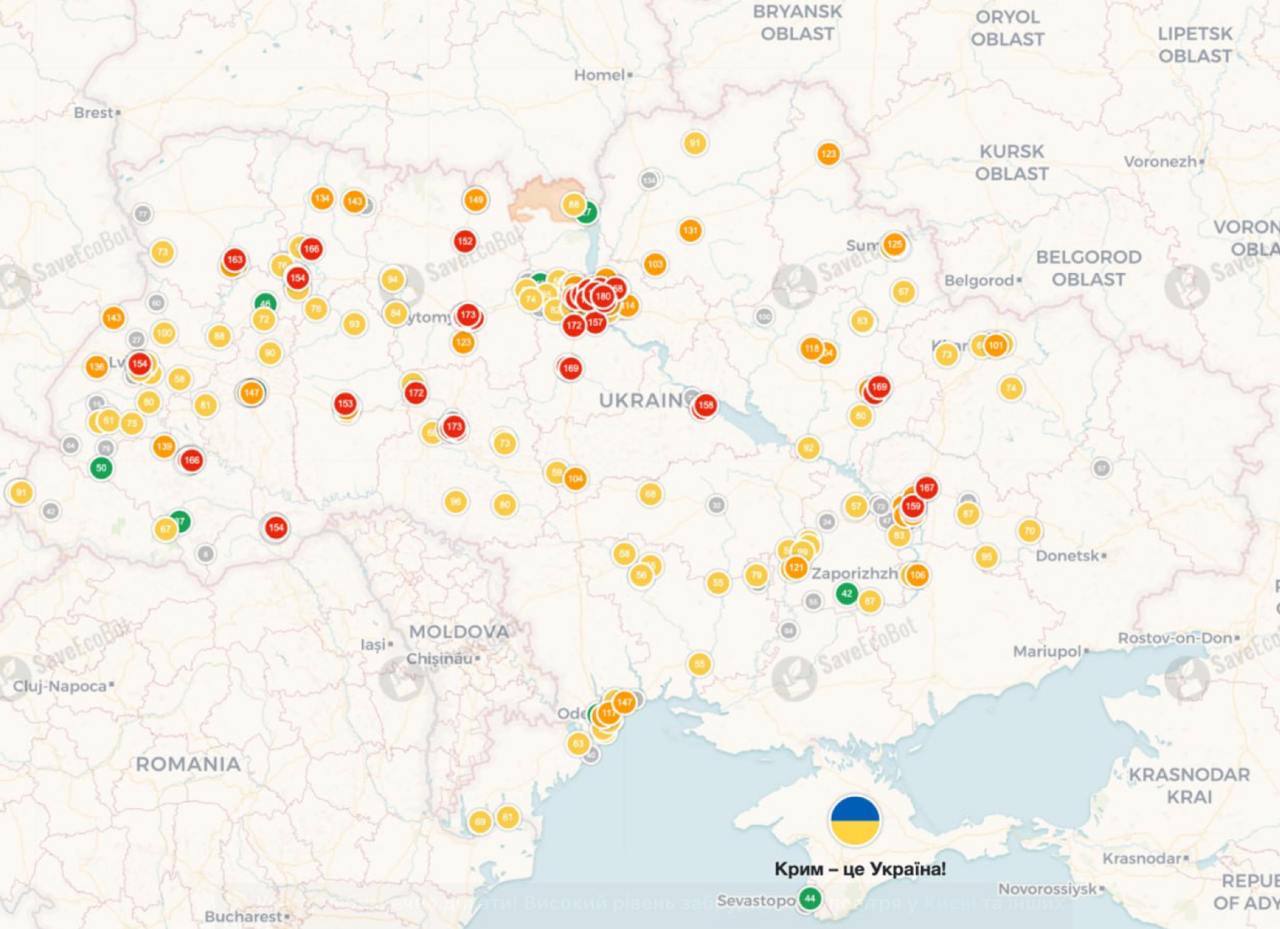The width and height of the screenshot is (1280, 929).
Task: Click the 'Крим – це Україна!' caption
Action: [860, 869]
